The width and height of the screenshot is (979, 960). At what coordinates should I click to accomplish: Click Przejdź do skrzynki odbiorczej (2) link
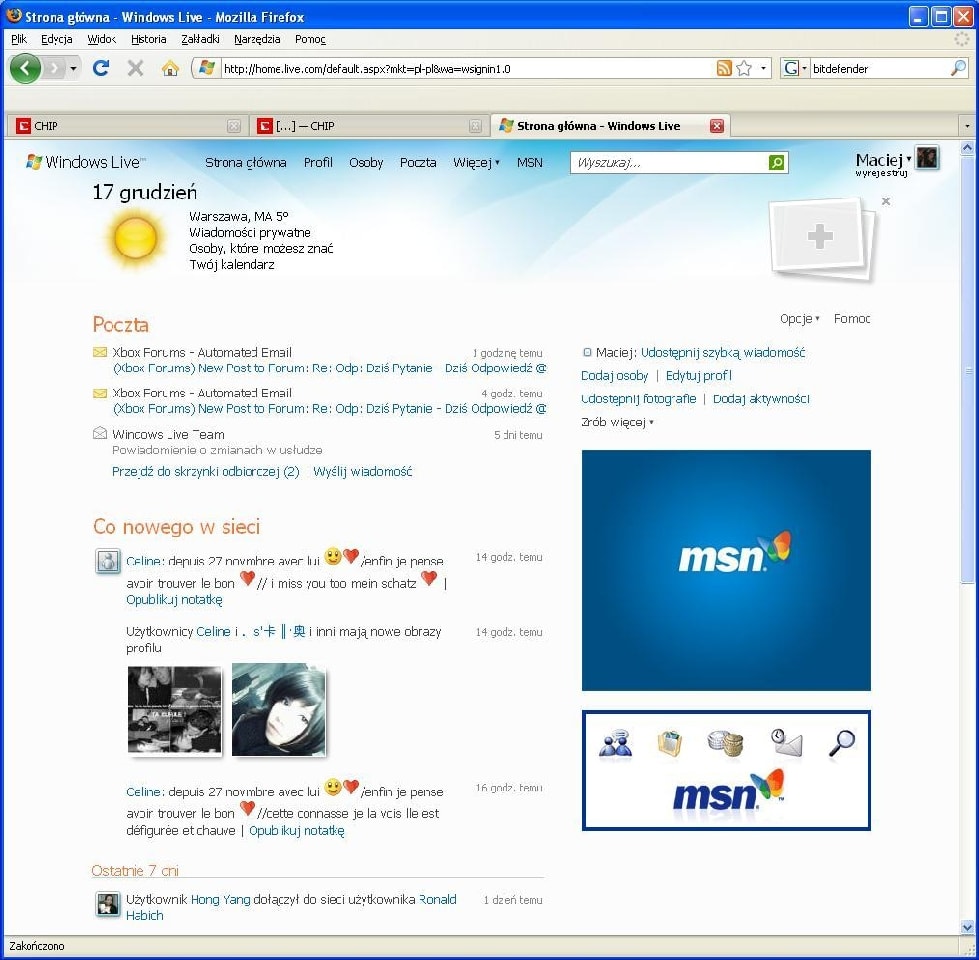(x=205, y=472)
